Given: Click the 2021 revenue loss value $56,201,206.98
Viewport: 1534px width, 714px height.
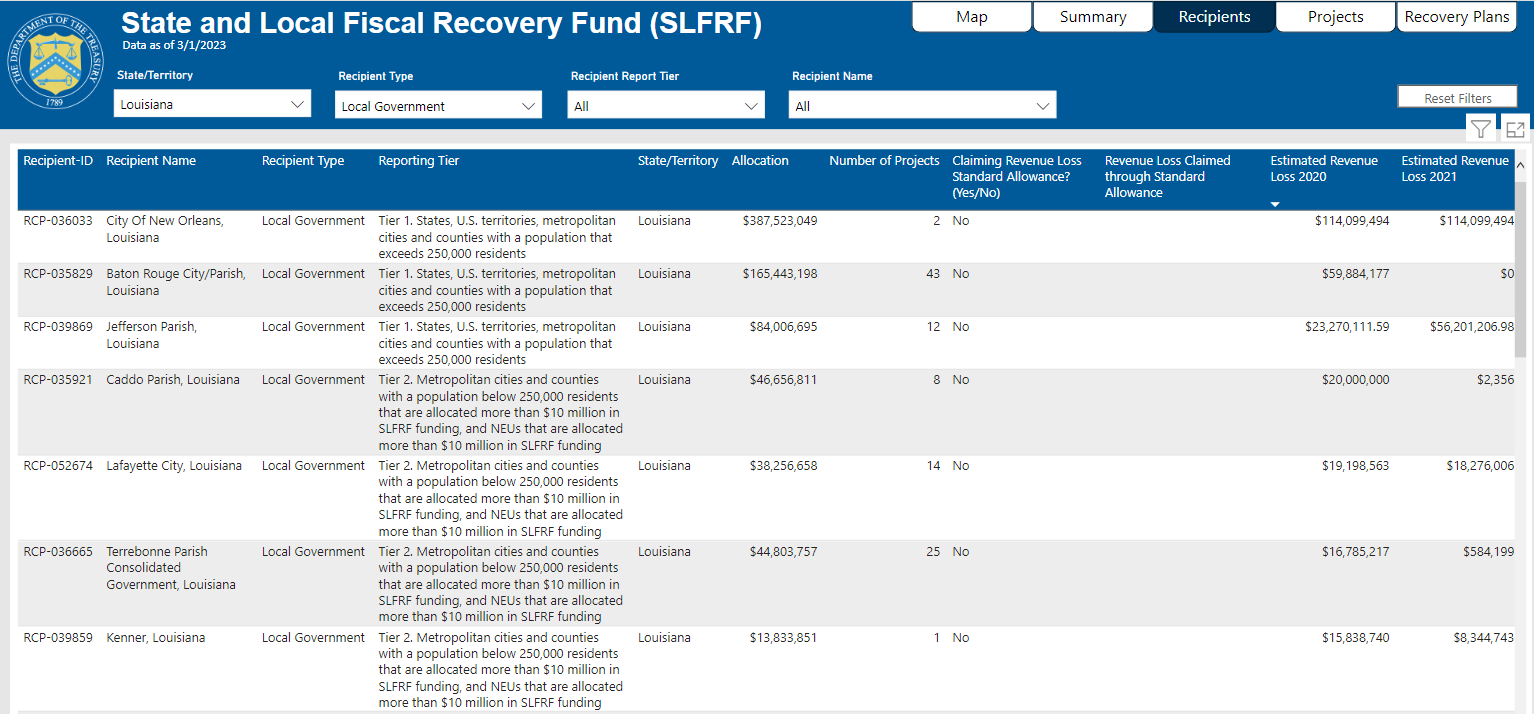Looking at the screenshot, I should tap(1472, 326).
